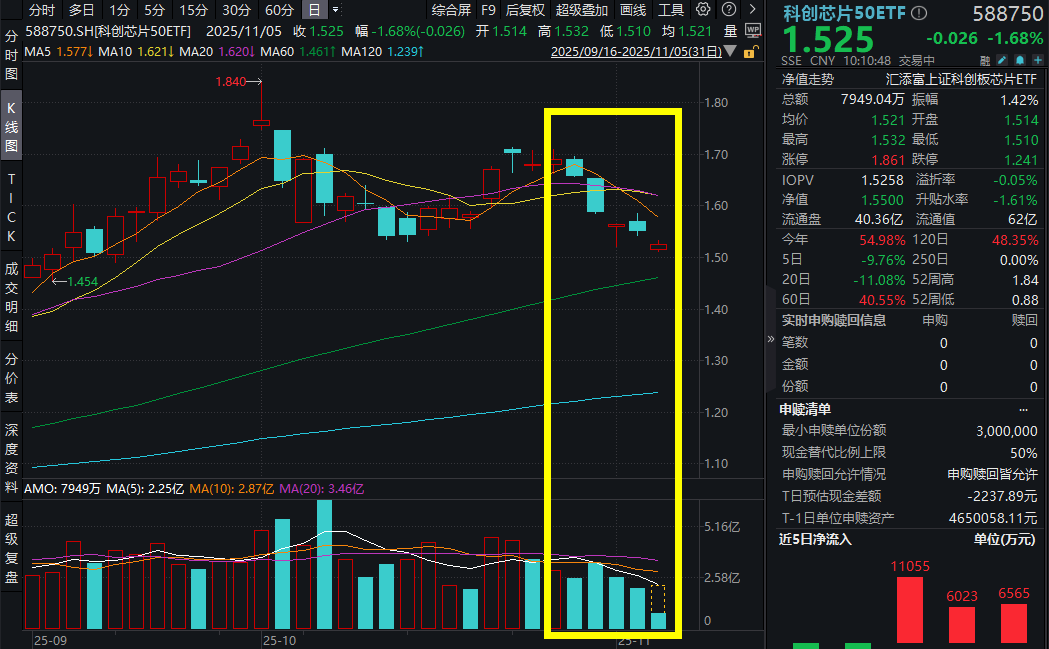Image resolution: width=1049 pixels, height=649 pixels.
Task: Click the pencil edit note icon
Action: point(1002,60)
